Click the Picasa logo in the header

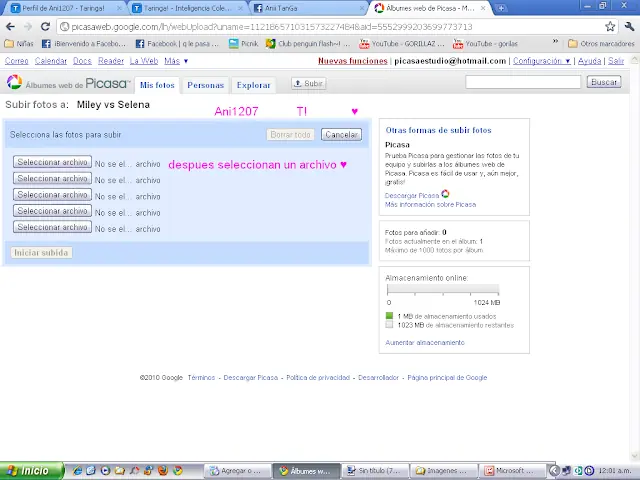[x=68, y=83]
